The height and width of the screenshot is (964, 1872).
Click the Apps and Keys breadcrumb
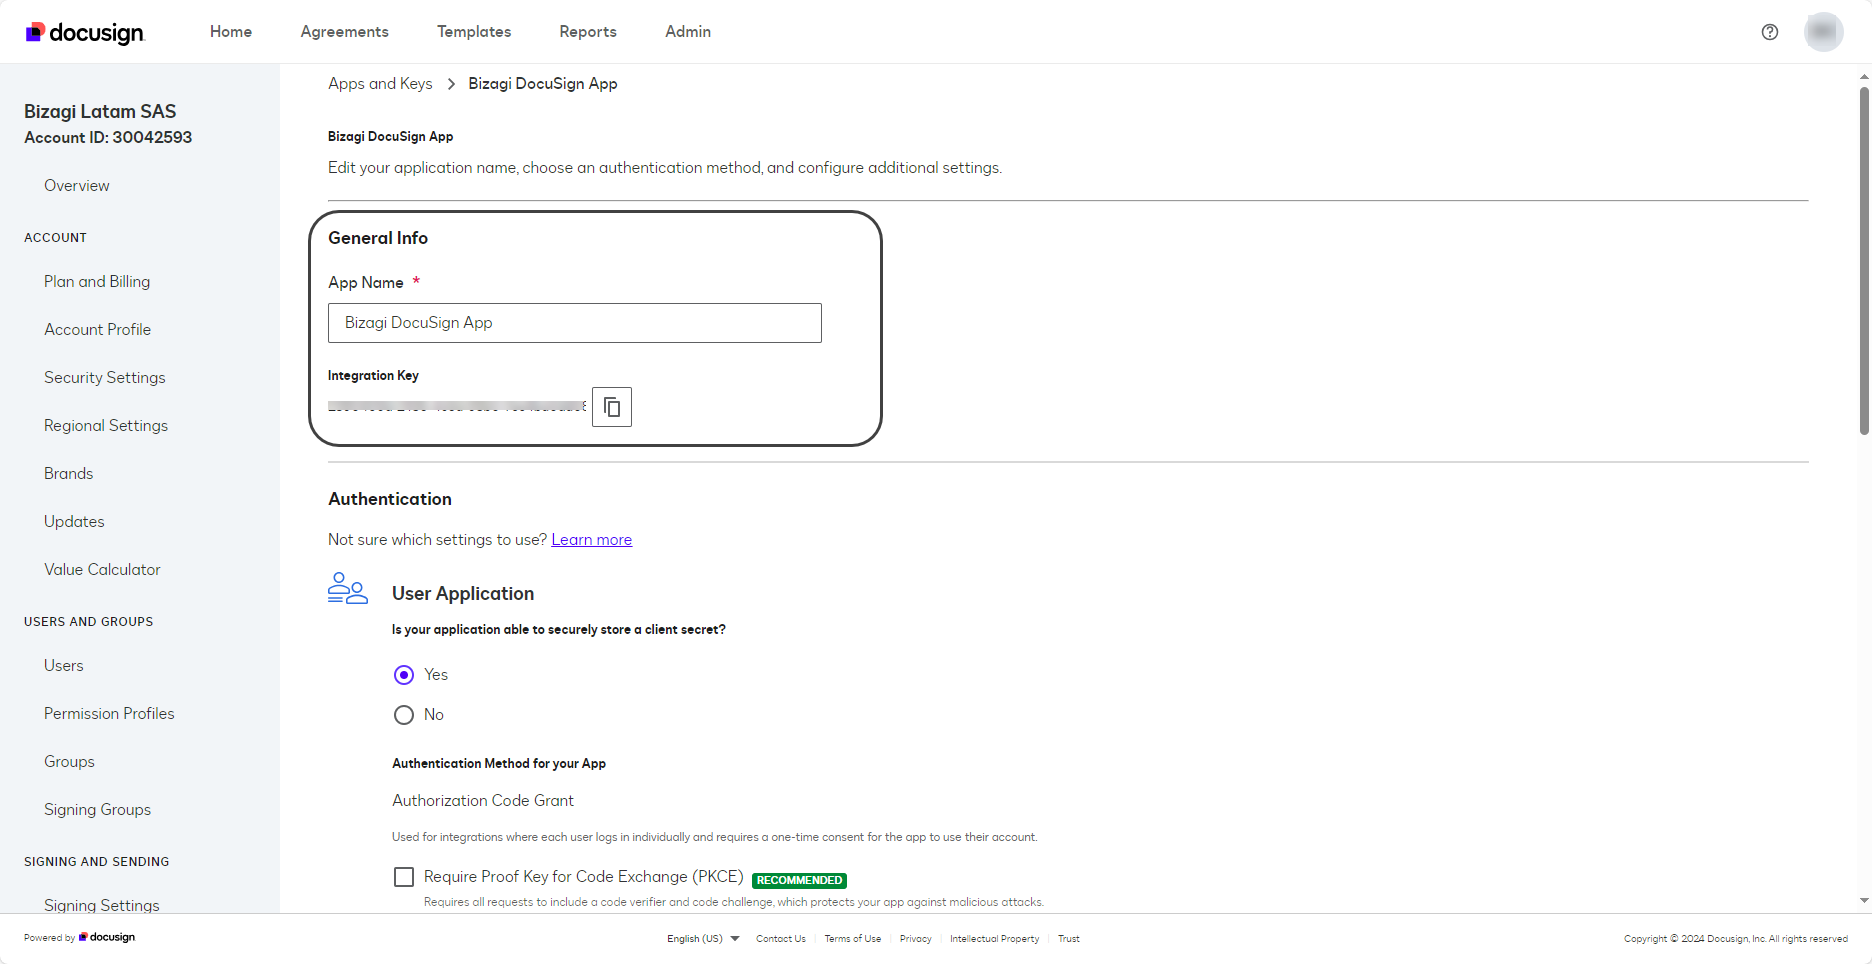380,84
